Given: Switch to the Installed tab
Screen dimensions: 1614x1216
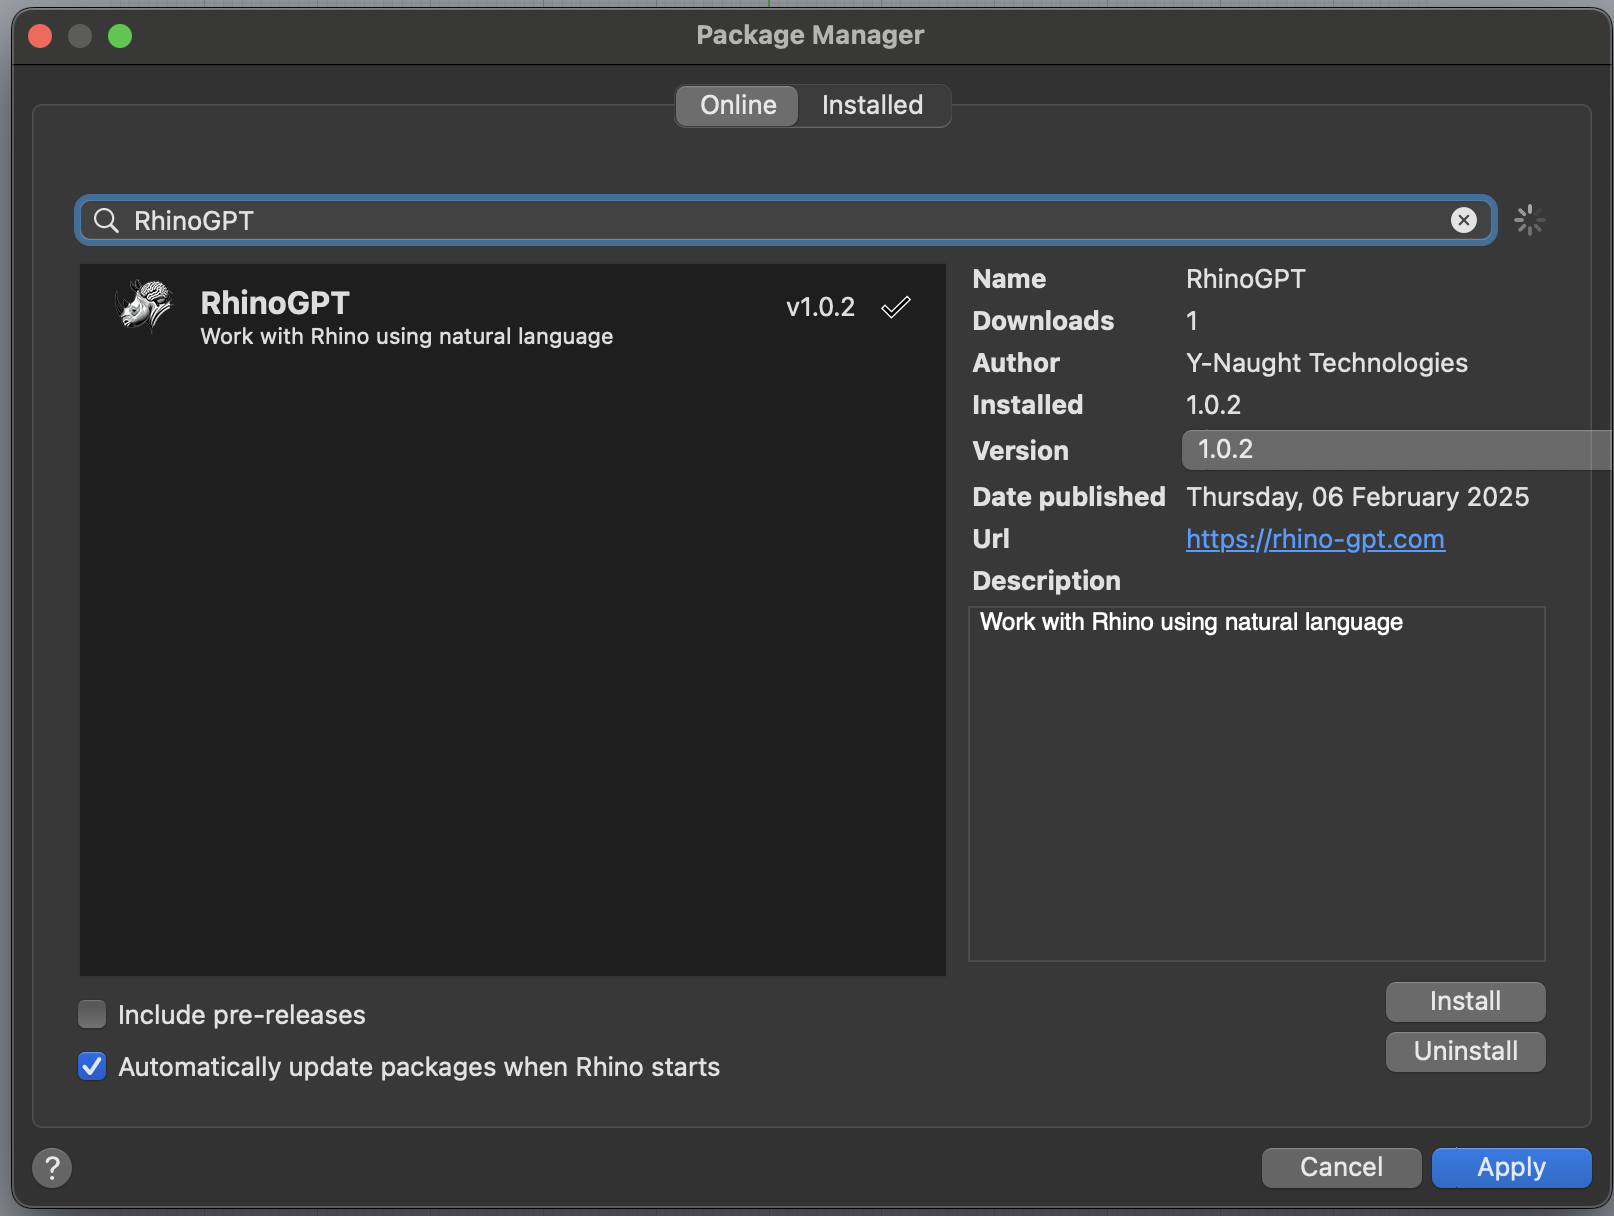Looking at the screenshot, I should tap(872, 105).
